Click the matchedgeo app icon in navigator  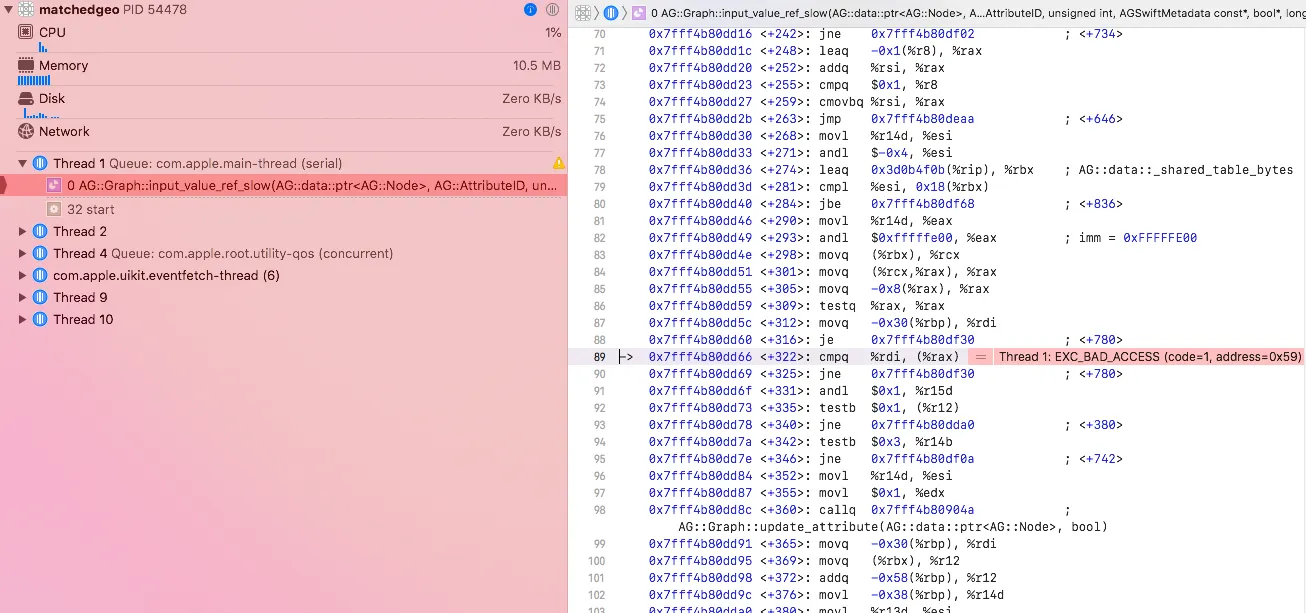click(26, 9)
